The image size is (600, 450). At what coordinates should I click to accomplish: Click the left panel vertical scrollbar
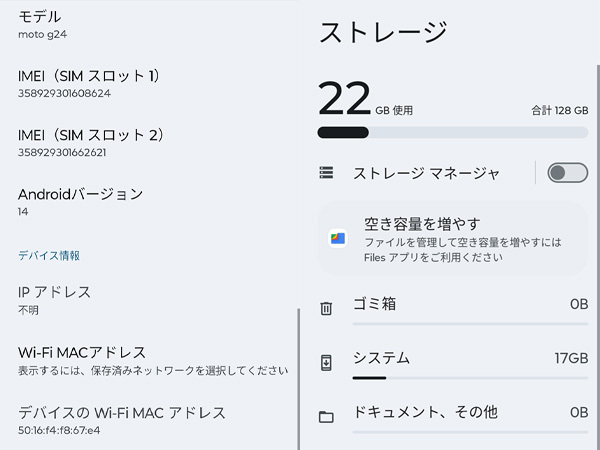click(x=298, y=380)
